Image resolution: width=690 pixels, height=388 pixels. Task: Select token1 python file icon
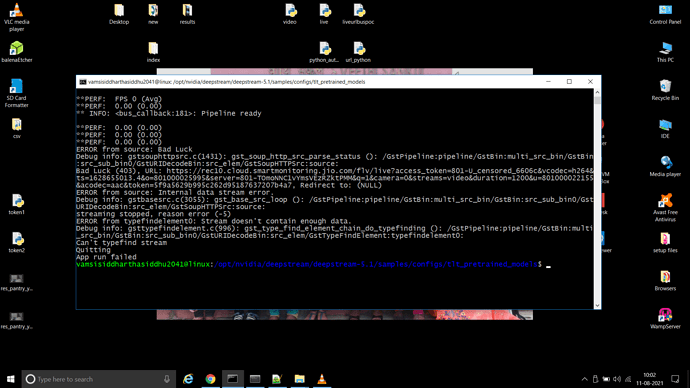click(16, 204)
